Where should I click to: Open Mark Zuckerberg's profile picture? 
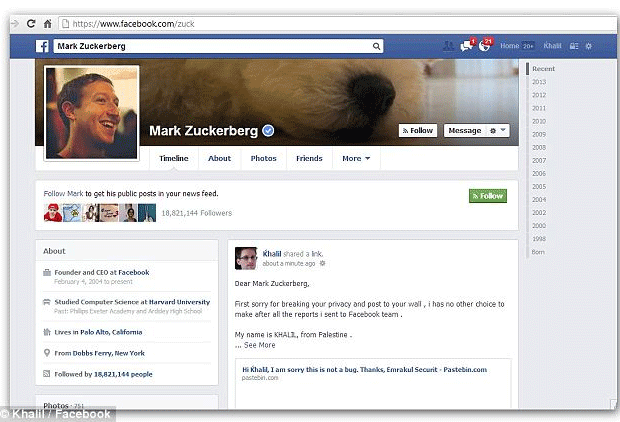(x=92, y=113)
